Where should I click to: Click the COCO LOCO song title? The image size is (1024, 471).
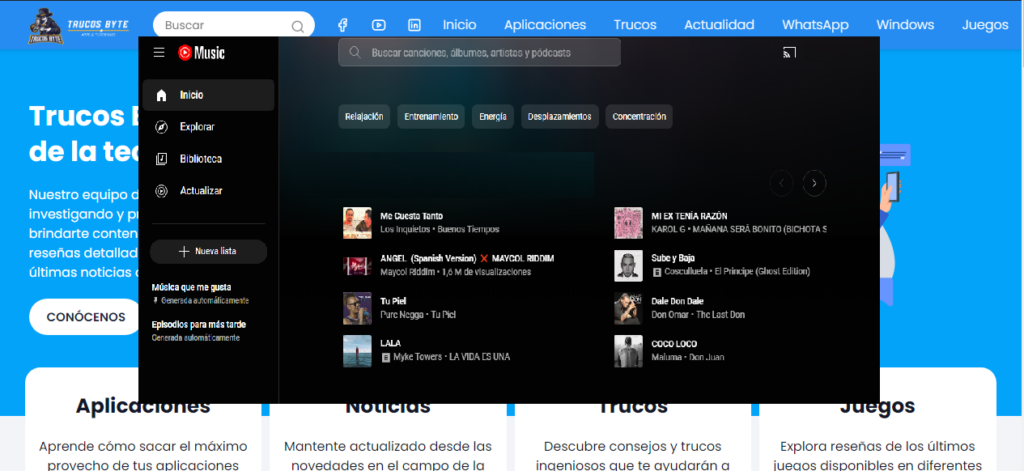674,344
